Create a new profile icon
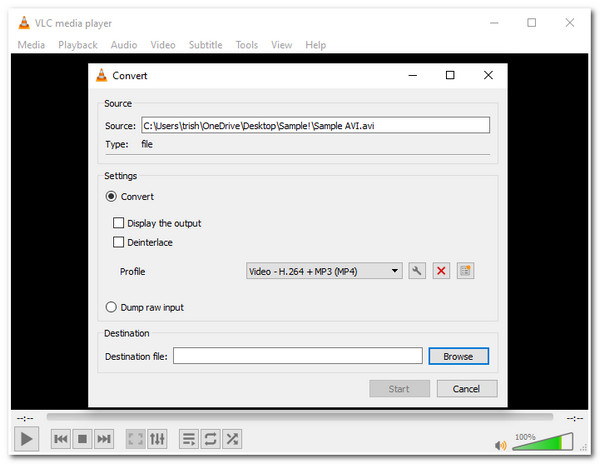 click(465, 271)
